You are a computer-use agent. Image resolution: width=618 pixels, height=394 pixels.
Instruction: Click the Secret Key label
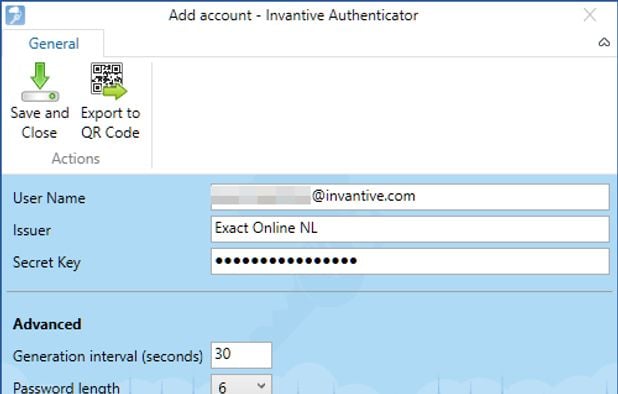tap(47, 262)
